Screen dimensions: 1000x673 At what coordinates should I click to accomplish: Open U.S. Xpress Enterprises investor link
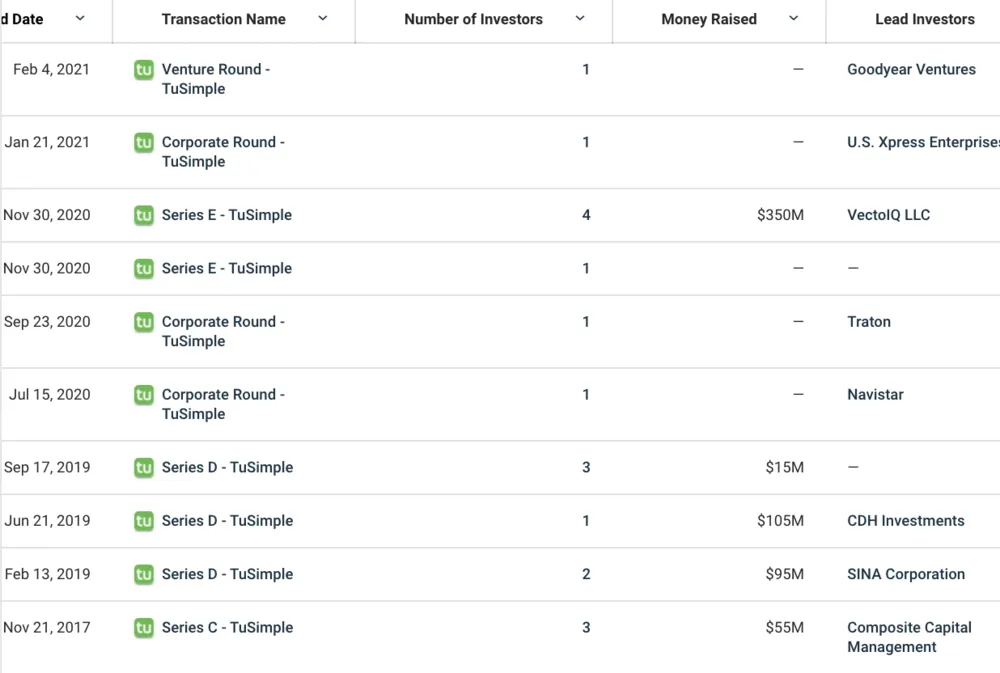point(922,143)
